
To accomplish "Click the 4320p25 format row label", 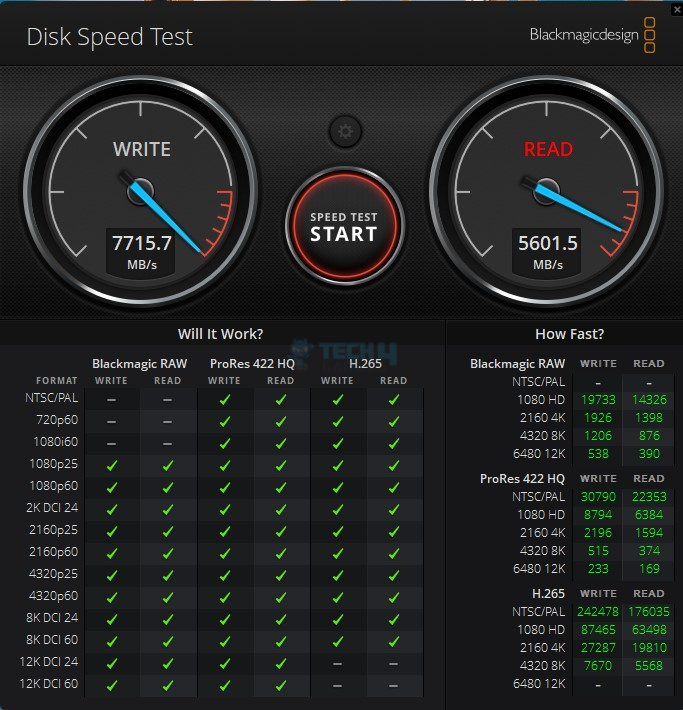I will (53, 574).
